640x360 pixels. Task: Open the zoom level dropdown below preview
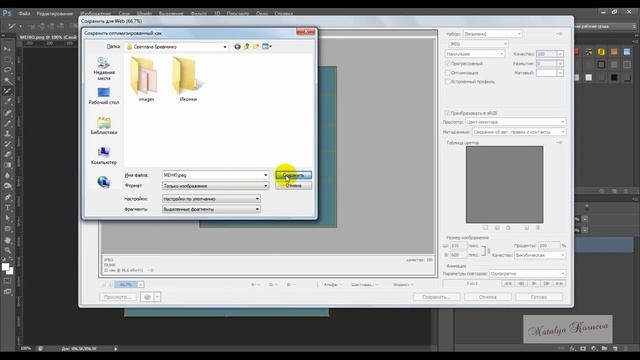point(140,284)
